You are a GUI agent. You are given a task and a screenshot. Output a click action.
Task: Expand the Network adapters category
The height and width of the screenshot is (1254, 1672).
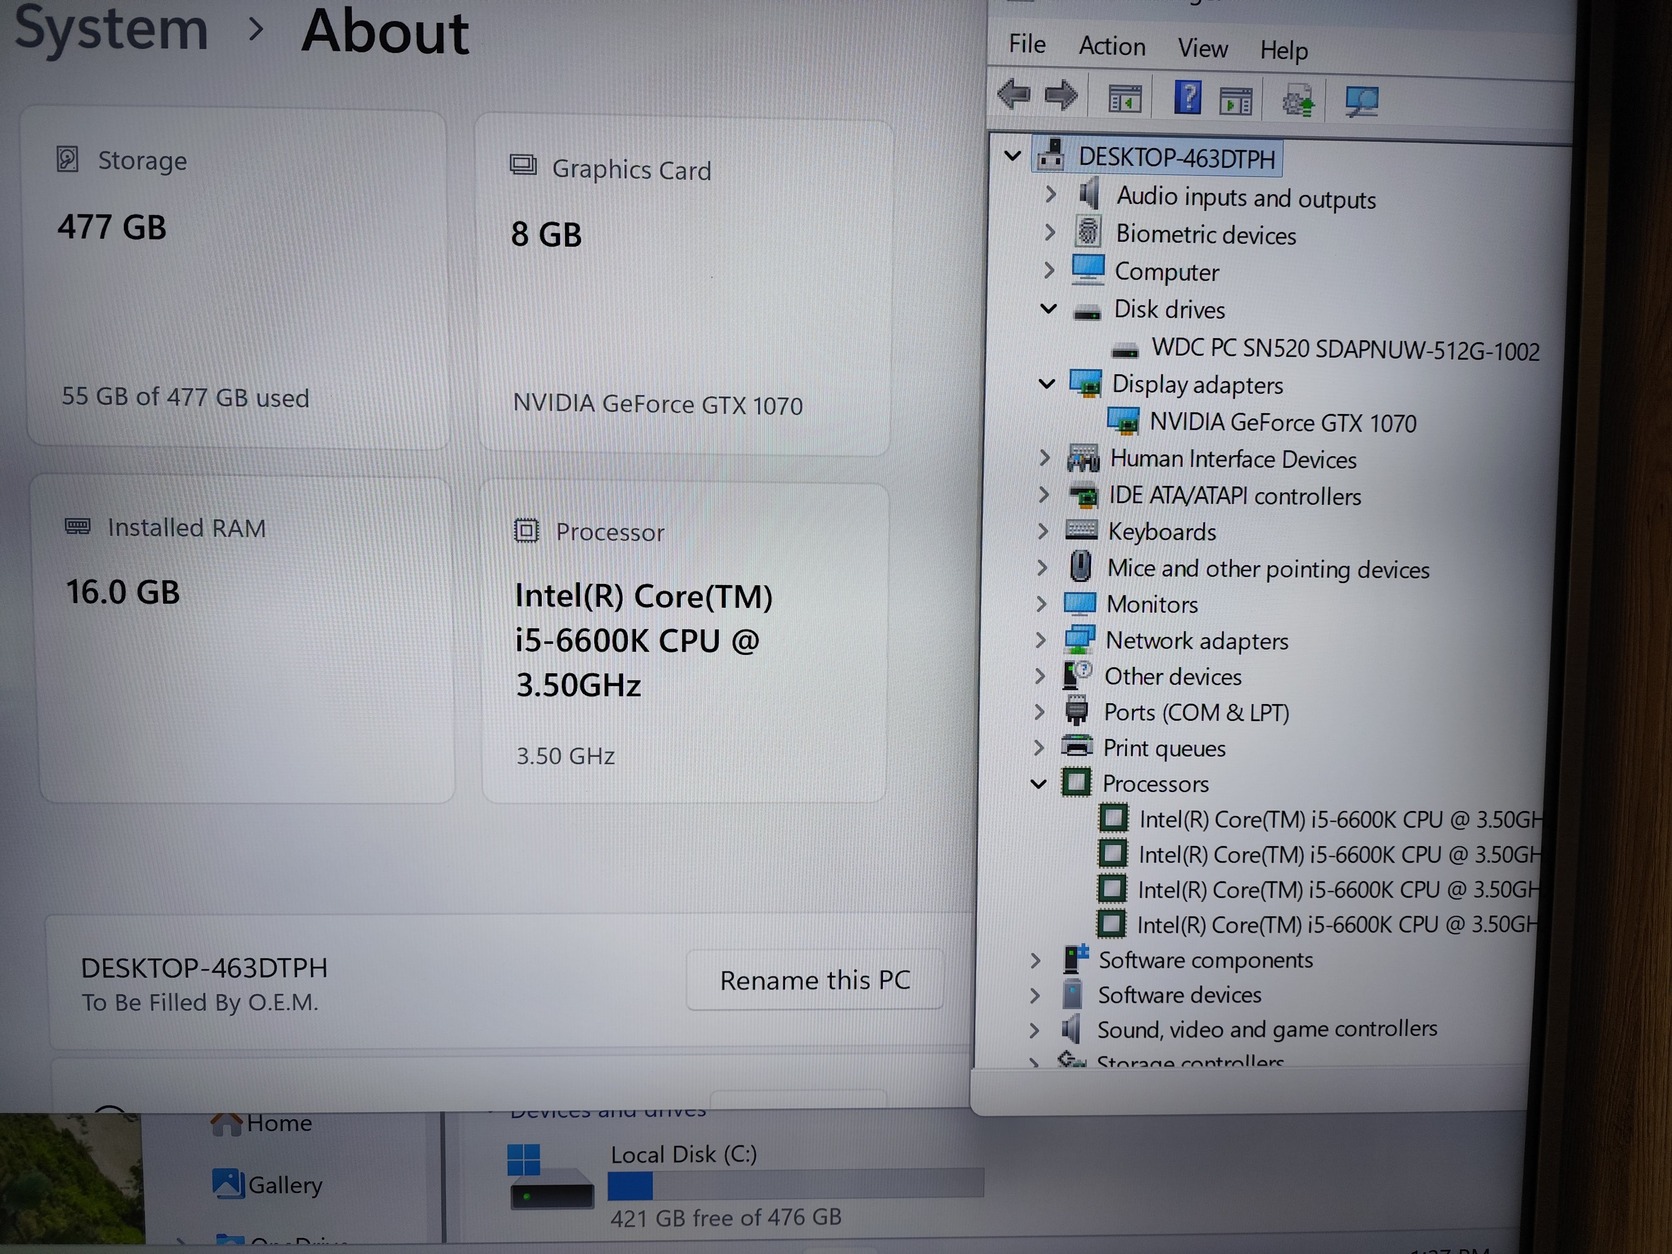tap(1041, 639)
